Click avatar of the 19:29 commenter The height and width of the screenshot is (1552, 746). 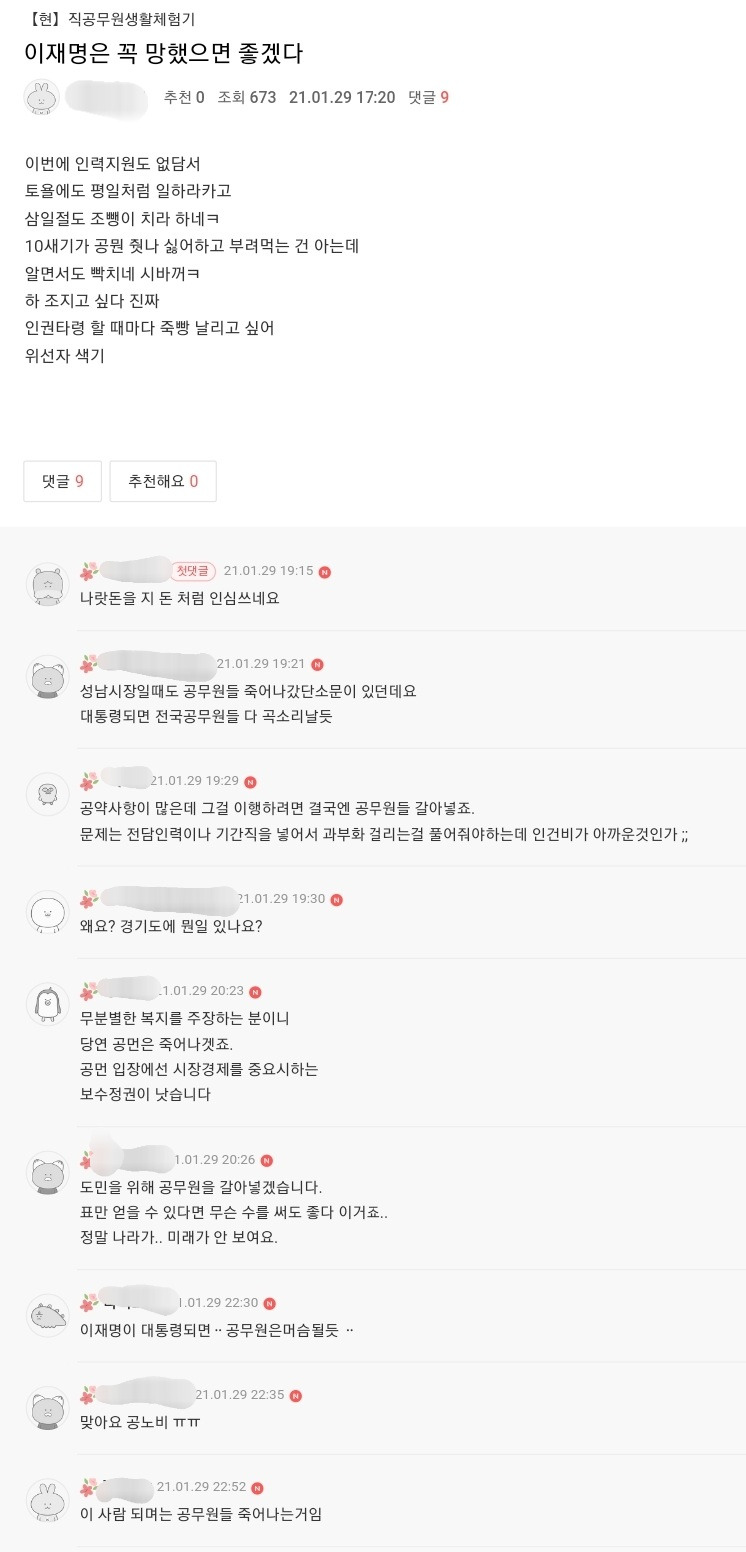click(46, 794)
